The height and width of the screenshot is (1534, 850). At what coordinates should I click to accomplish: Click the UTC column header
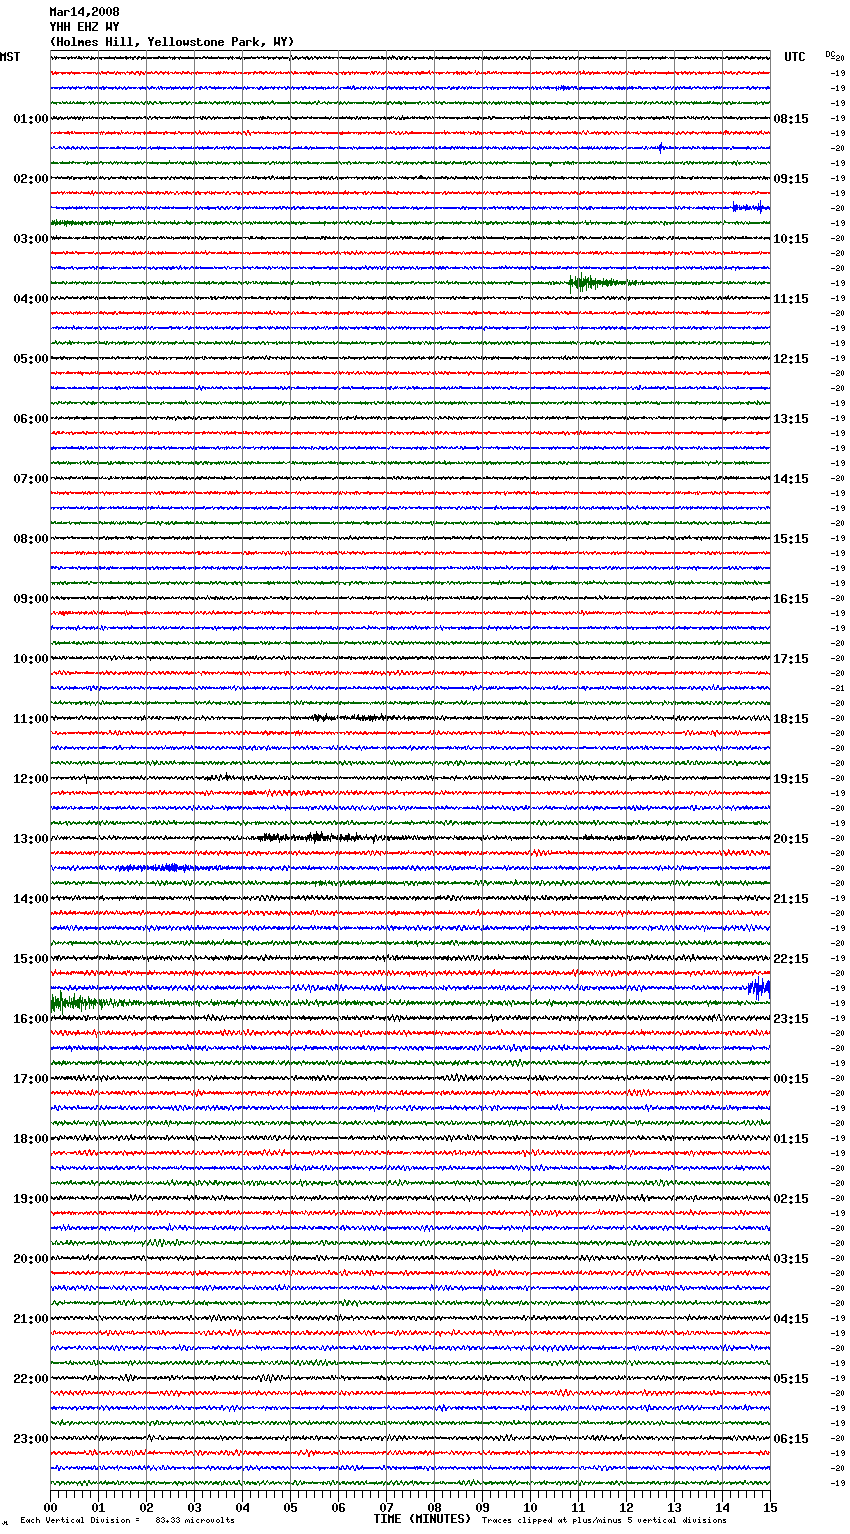(x=795, y=57)
